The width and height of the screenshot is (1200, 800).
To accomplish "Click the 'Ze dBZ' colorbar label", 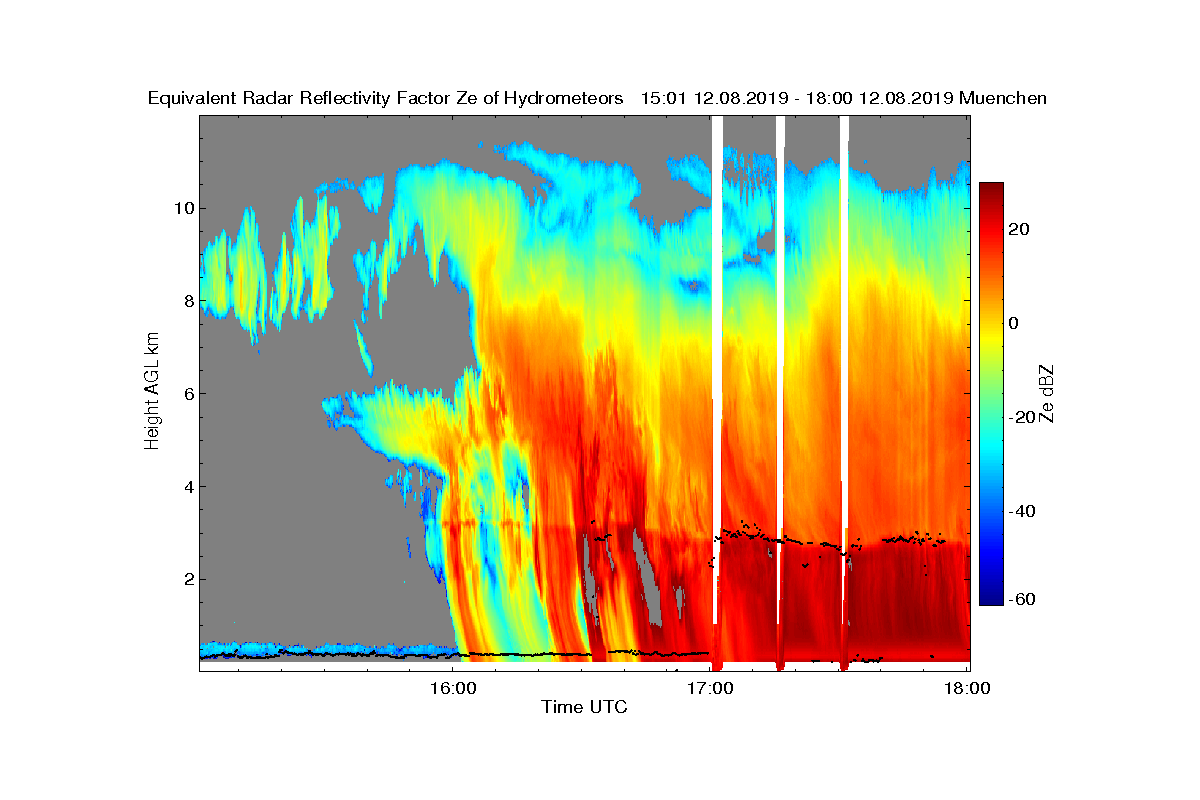I will (x=1048, y=394).
